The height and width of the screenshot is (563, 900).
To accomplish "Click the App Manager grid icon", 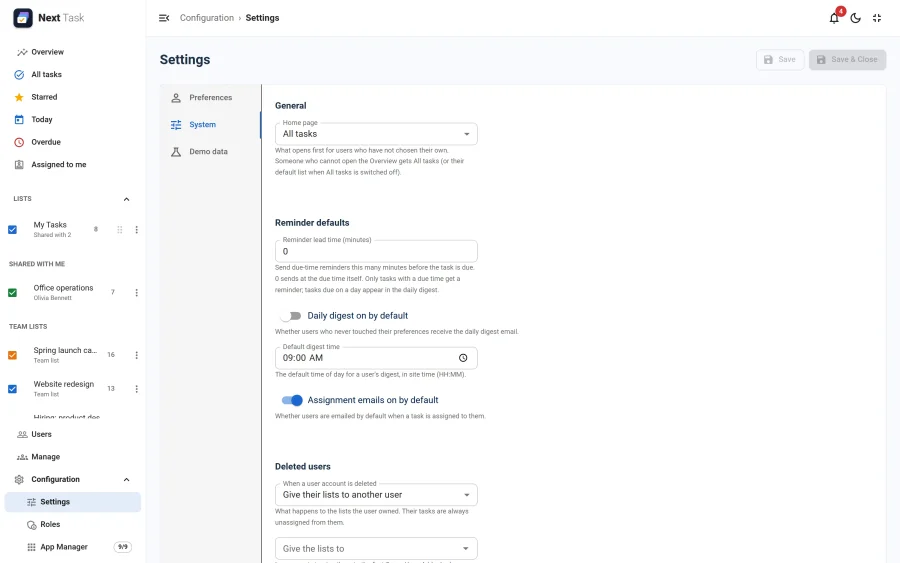I will click(32, 547).
